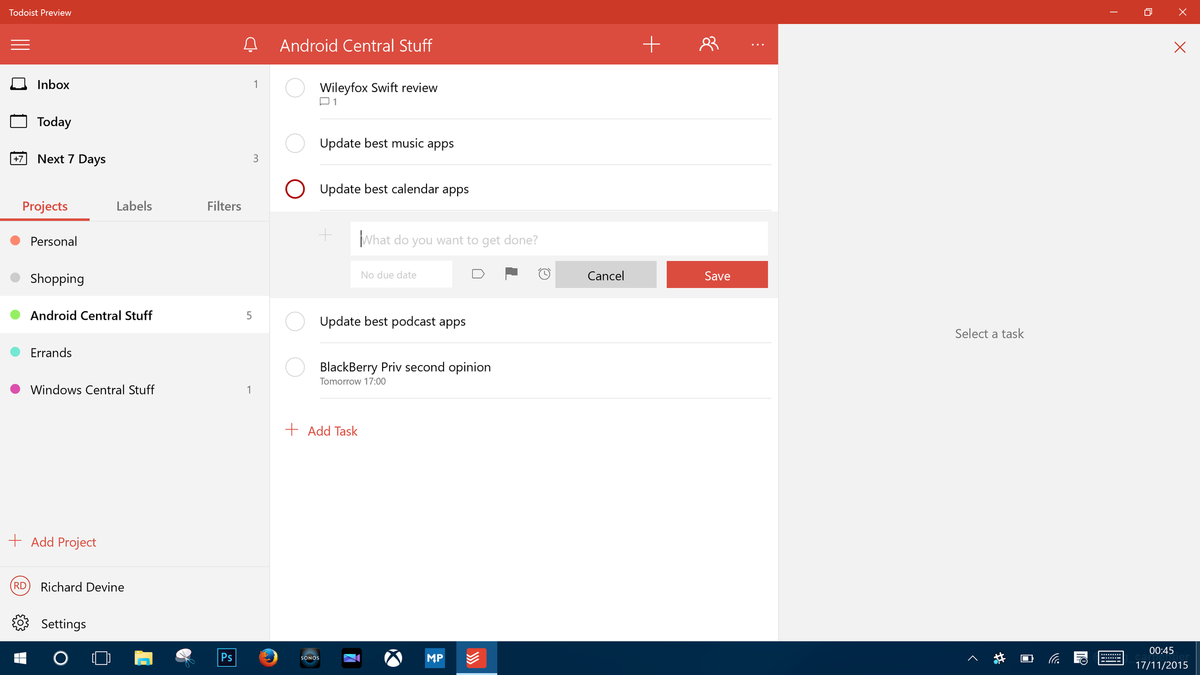Close the task detail pane
Viewport: 1200px width, 675px height.
1180,47
